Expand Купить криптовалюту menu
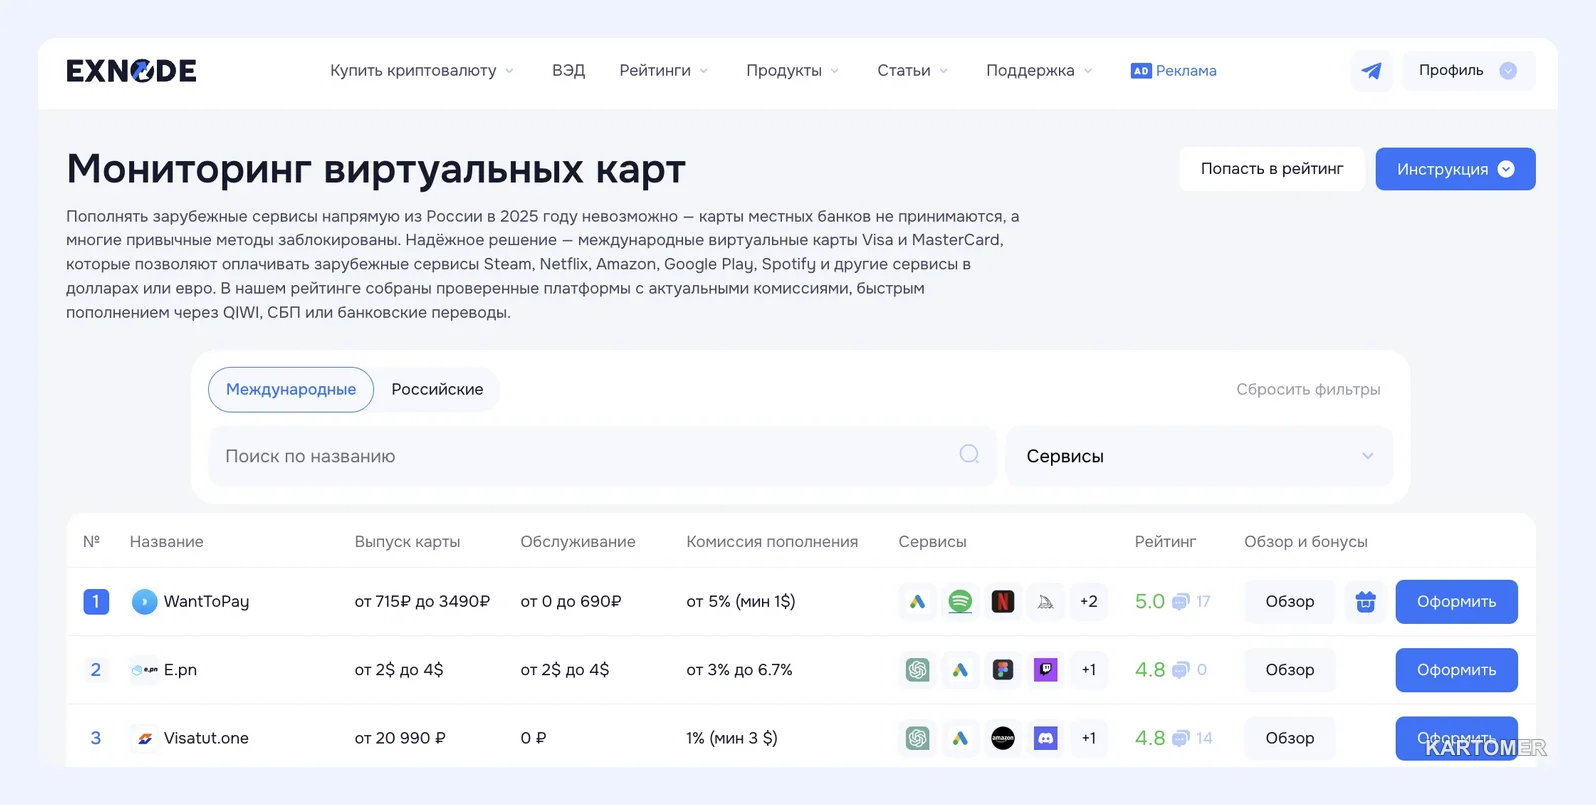The height and width of the screenshot is (805, 1596). coord(422,71)
